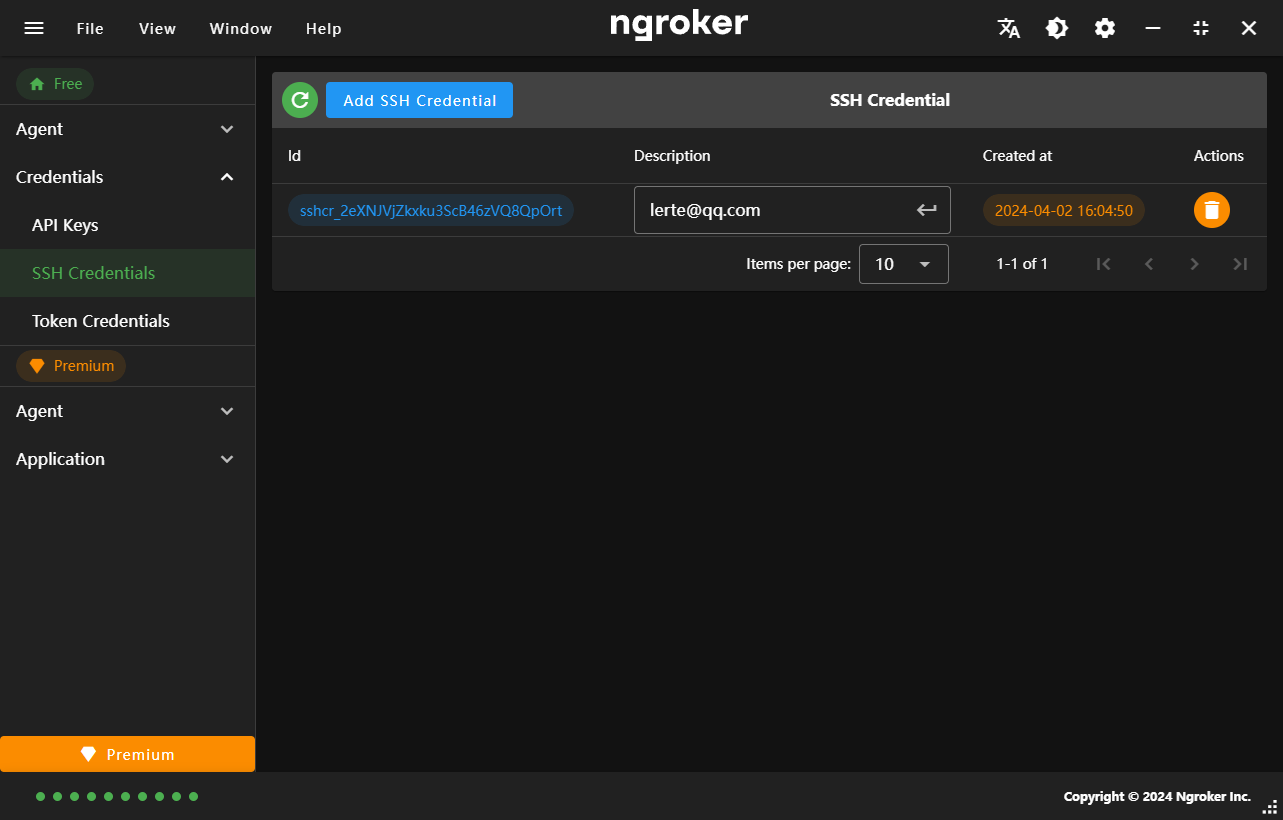Expand the Application section
Screen dimensions: 1283x820
coord(127,459)
